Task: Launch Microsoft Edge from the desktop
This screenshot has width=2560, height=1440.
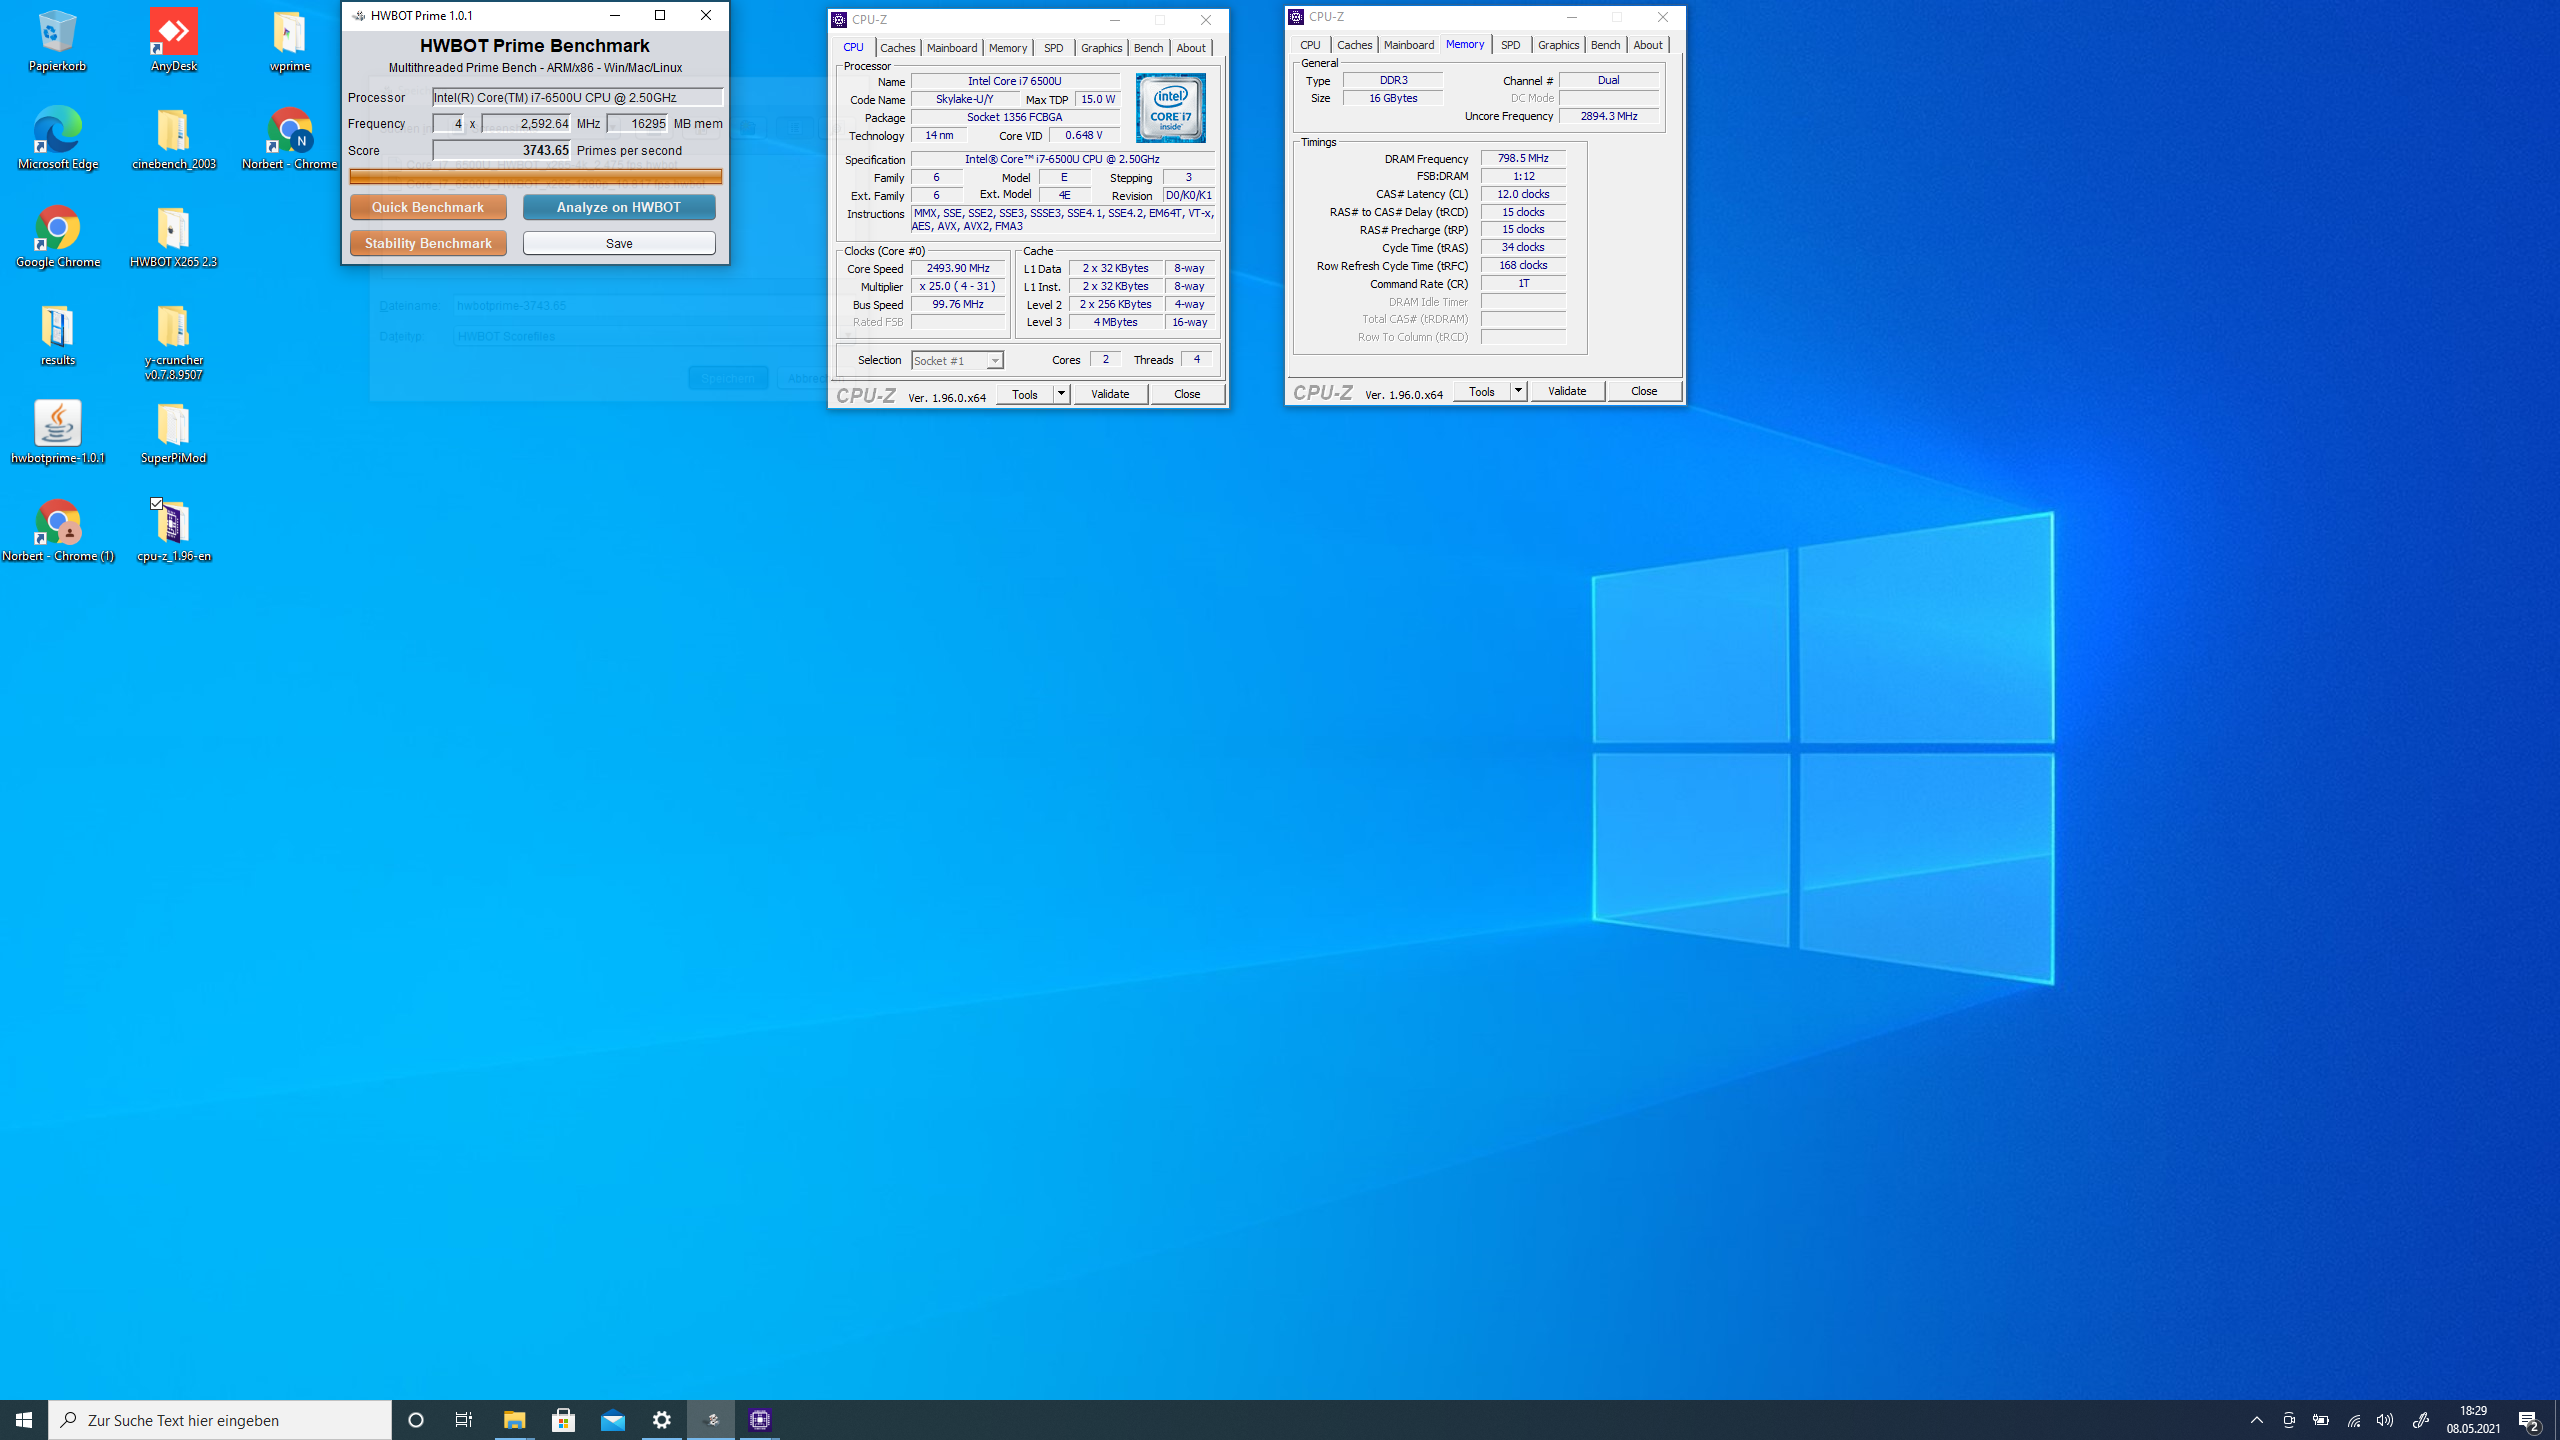Action: [x=57, y=138]
